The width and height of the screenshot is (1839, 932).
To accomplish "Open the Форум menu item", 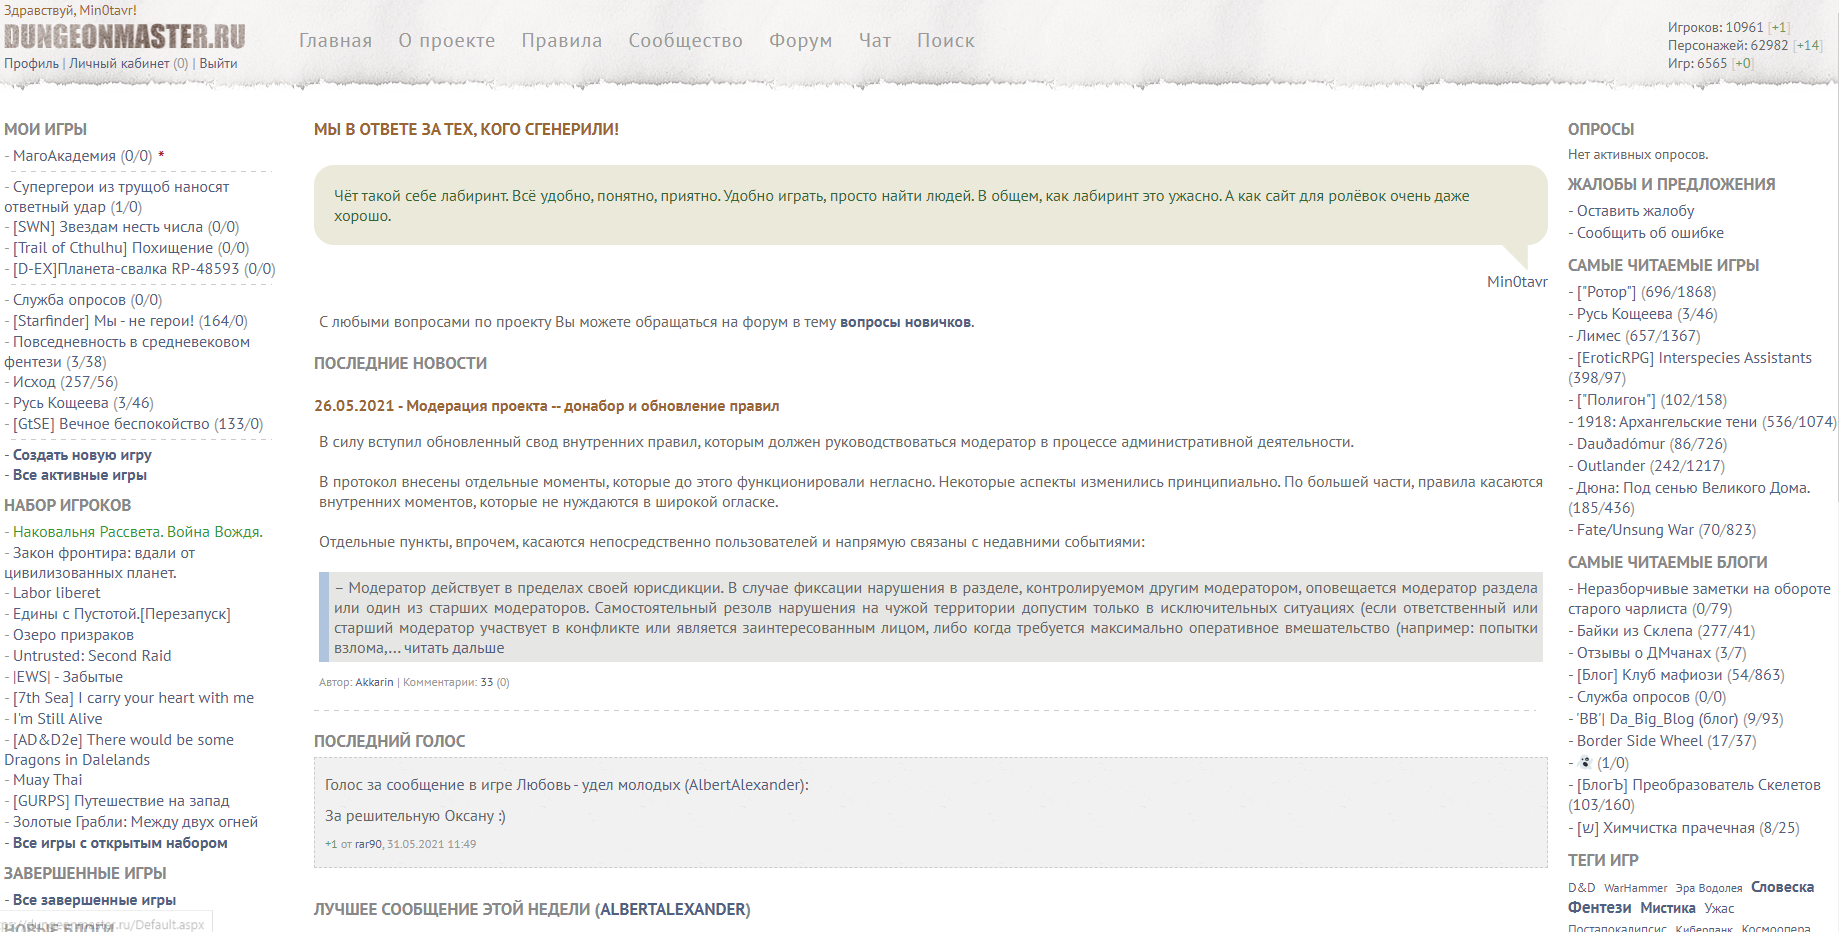I will (800, 41).
